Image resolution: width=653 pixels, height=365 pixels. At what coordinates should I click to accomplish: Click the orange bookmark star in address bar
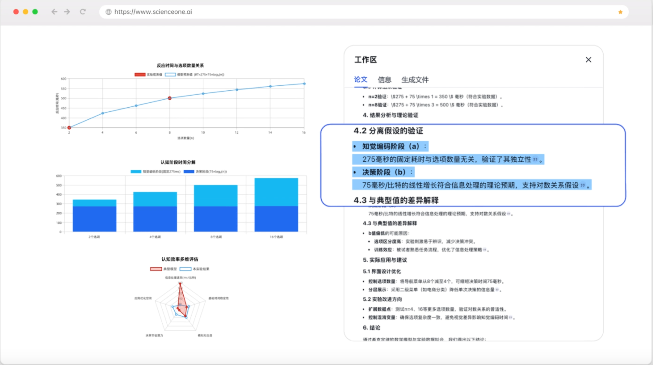620,12
